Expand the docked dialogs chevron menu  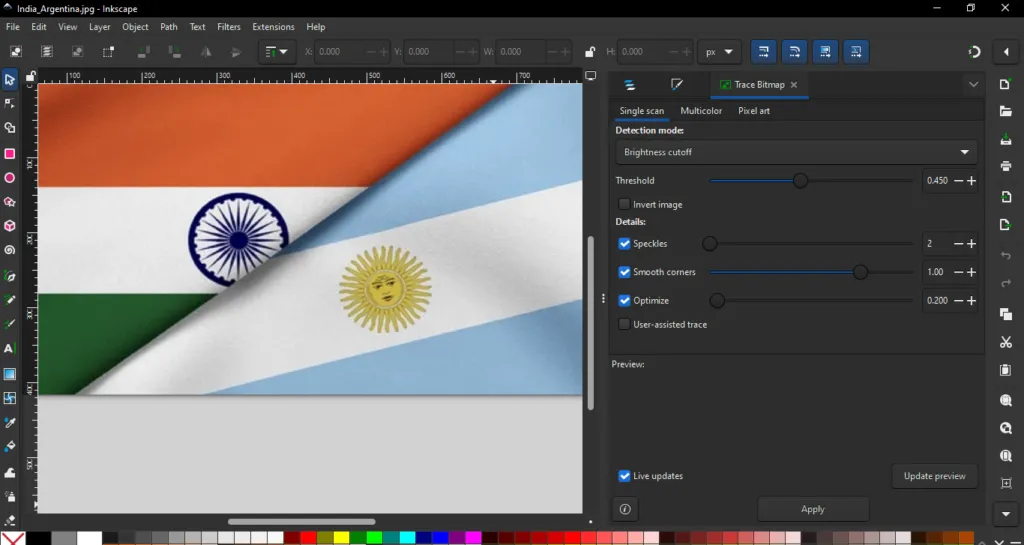(x=974, y=84)
